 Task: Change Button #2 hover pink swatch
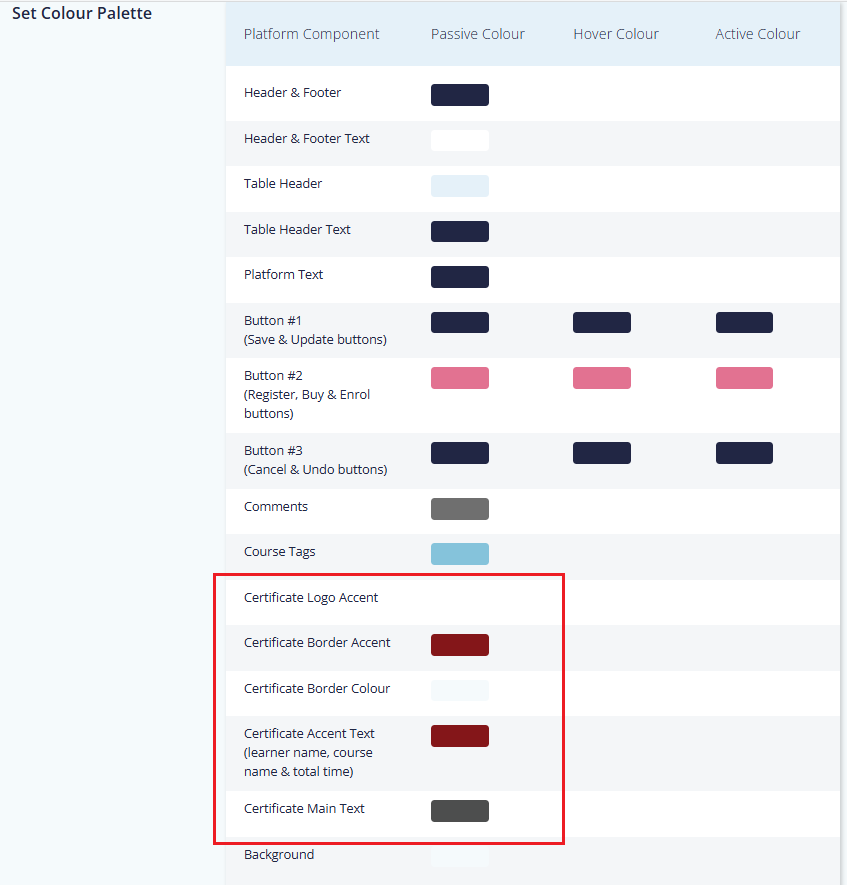point(602,378)
